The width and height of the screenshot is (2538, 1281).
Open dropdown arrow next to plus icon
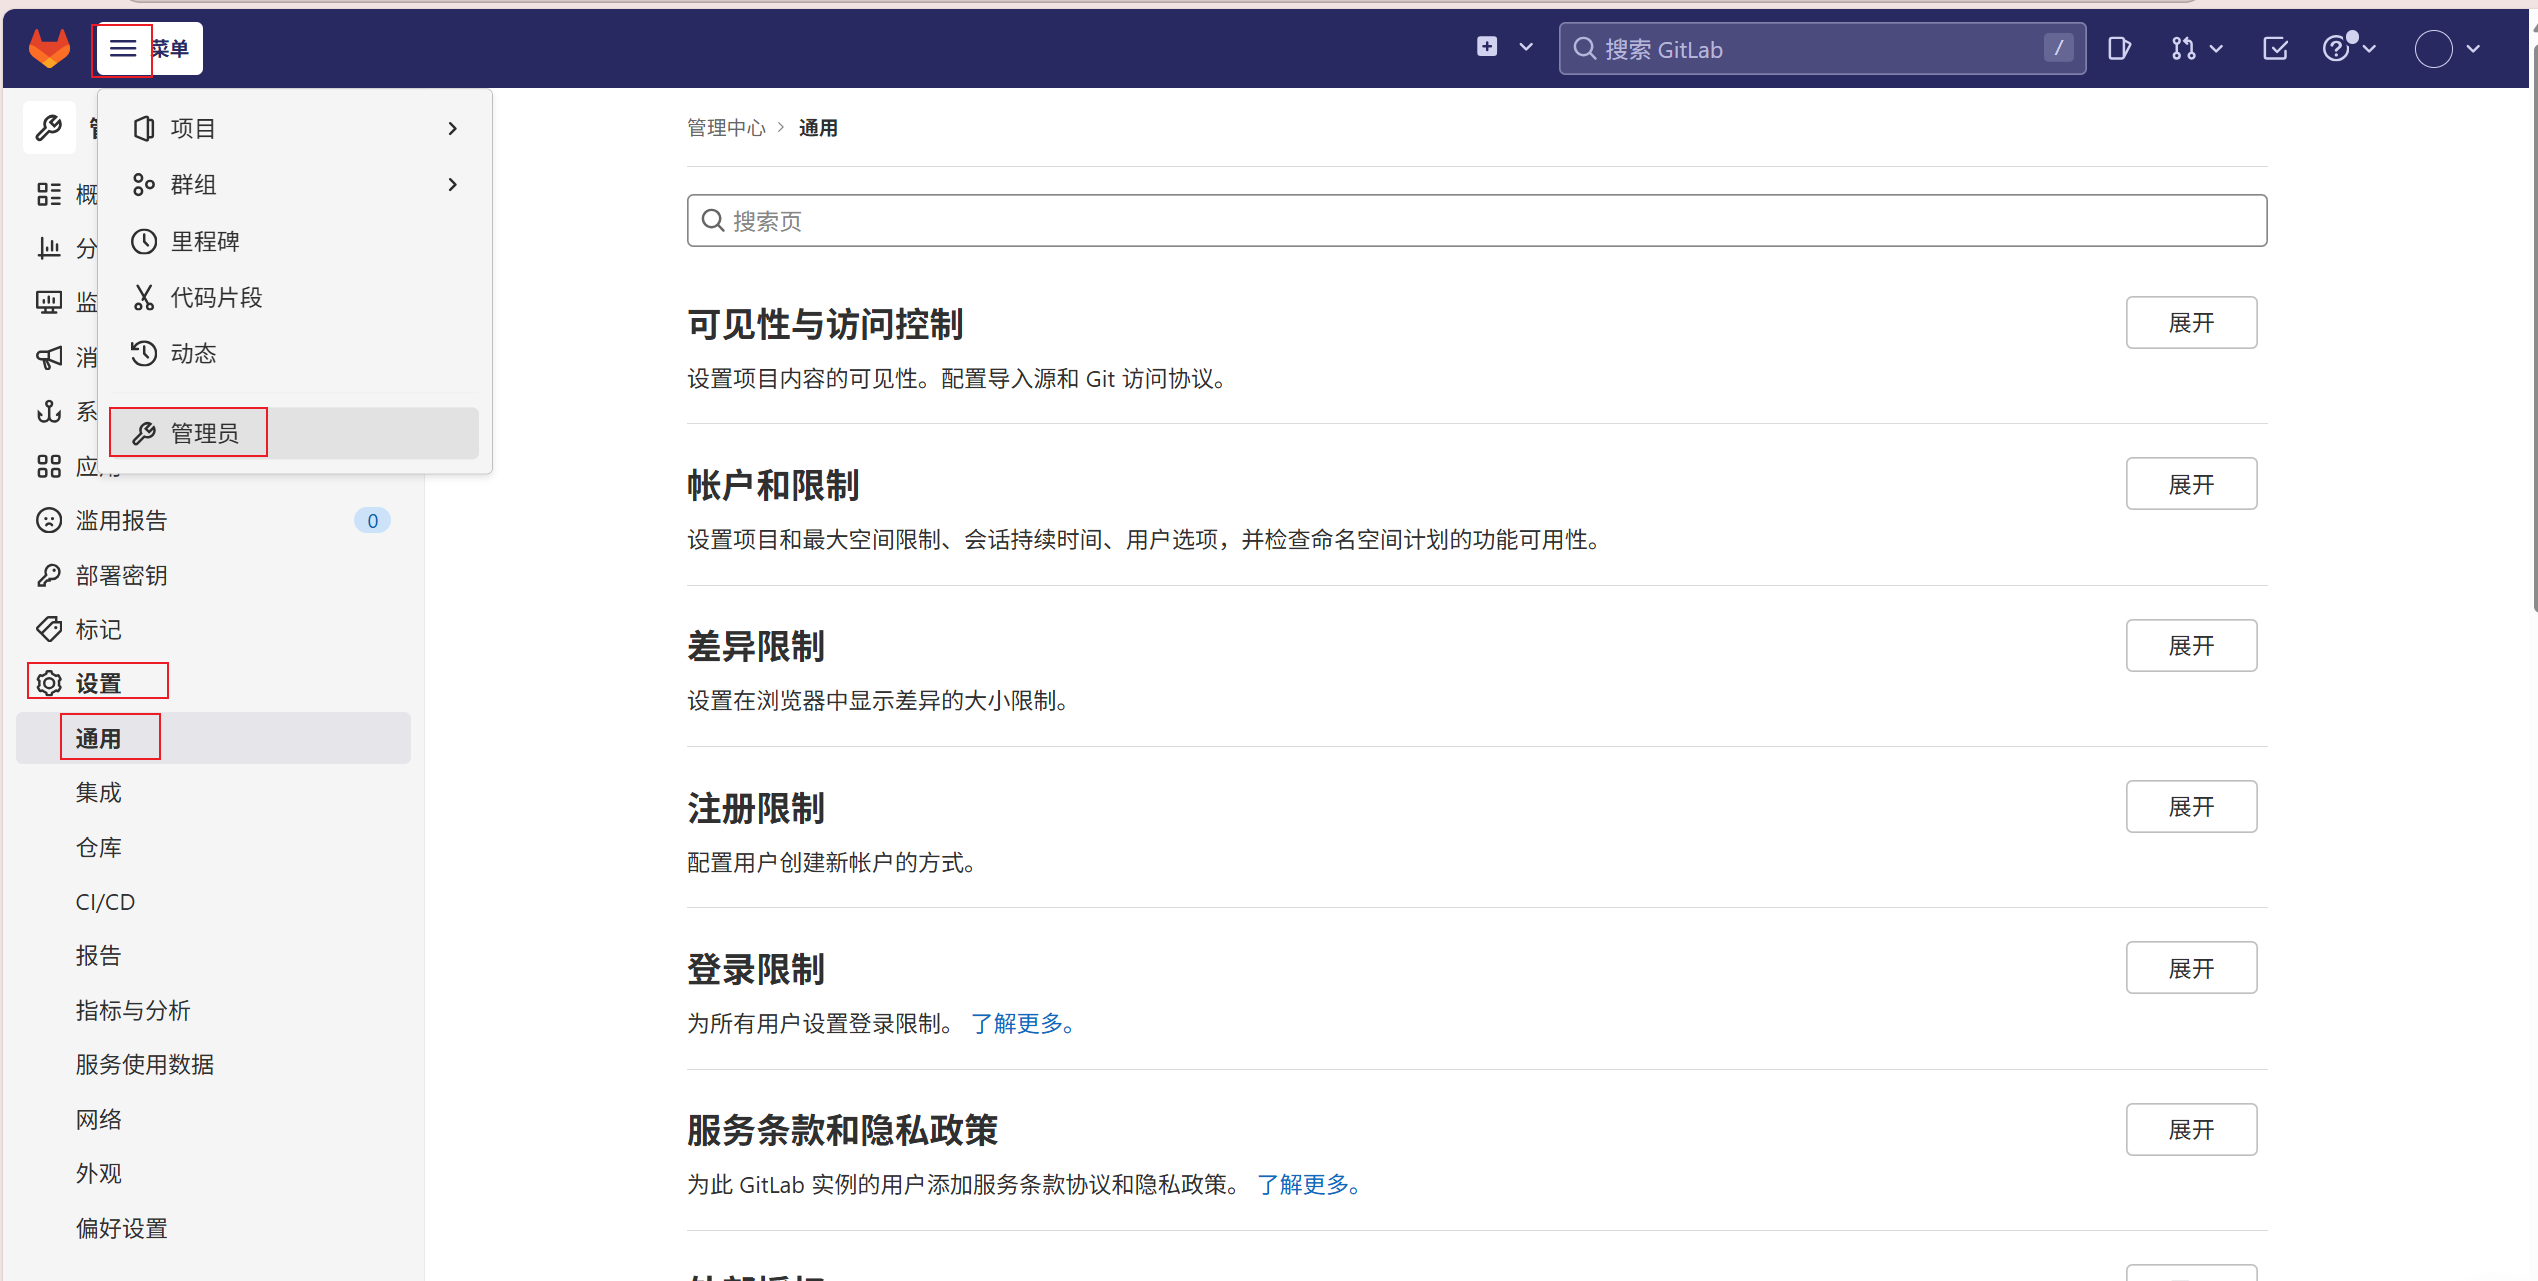click(1526, 47)
